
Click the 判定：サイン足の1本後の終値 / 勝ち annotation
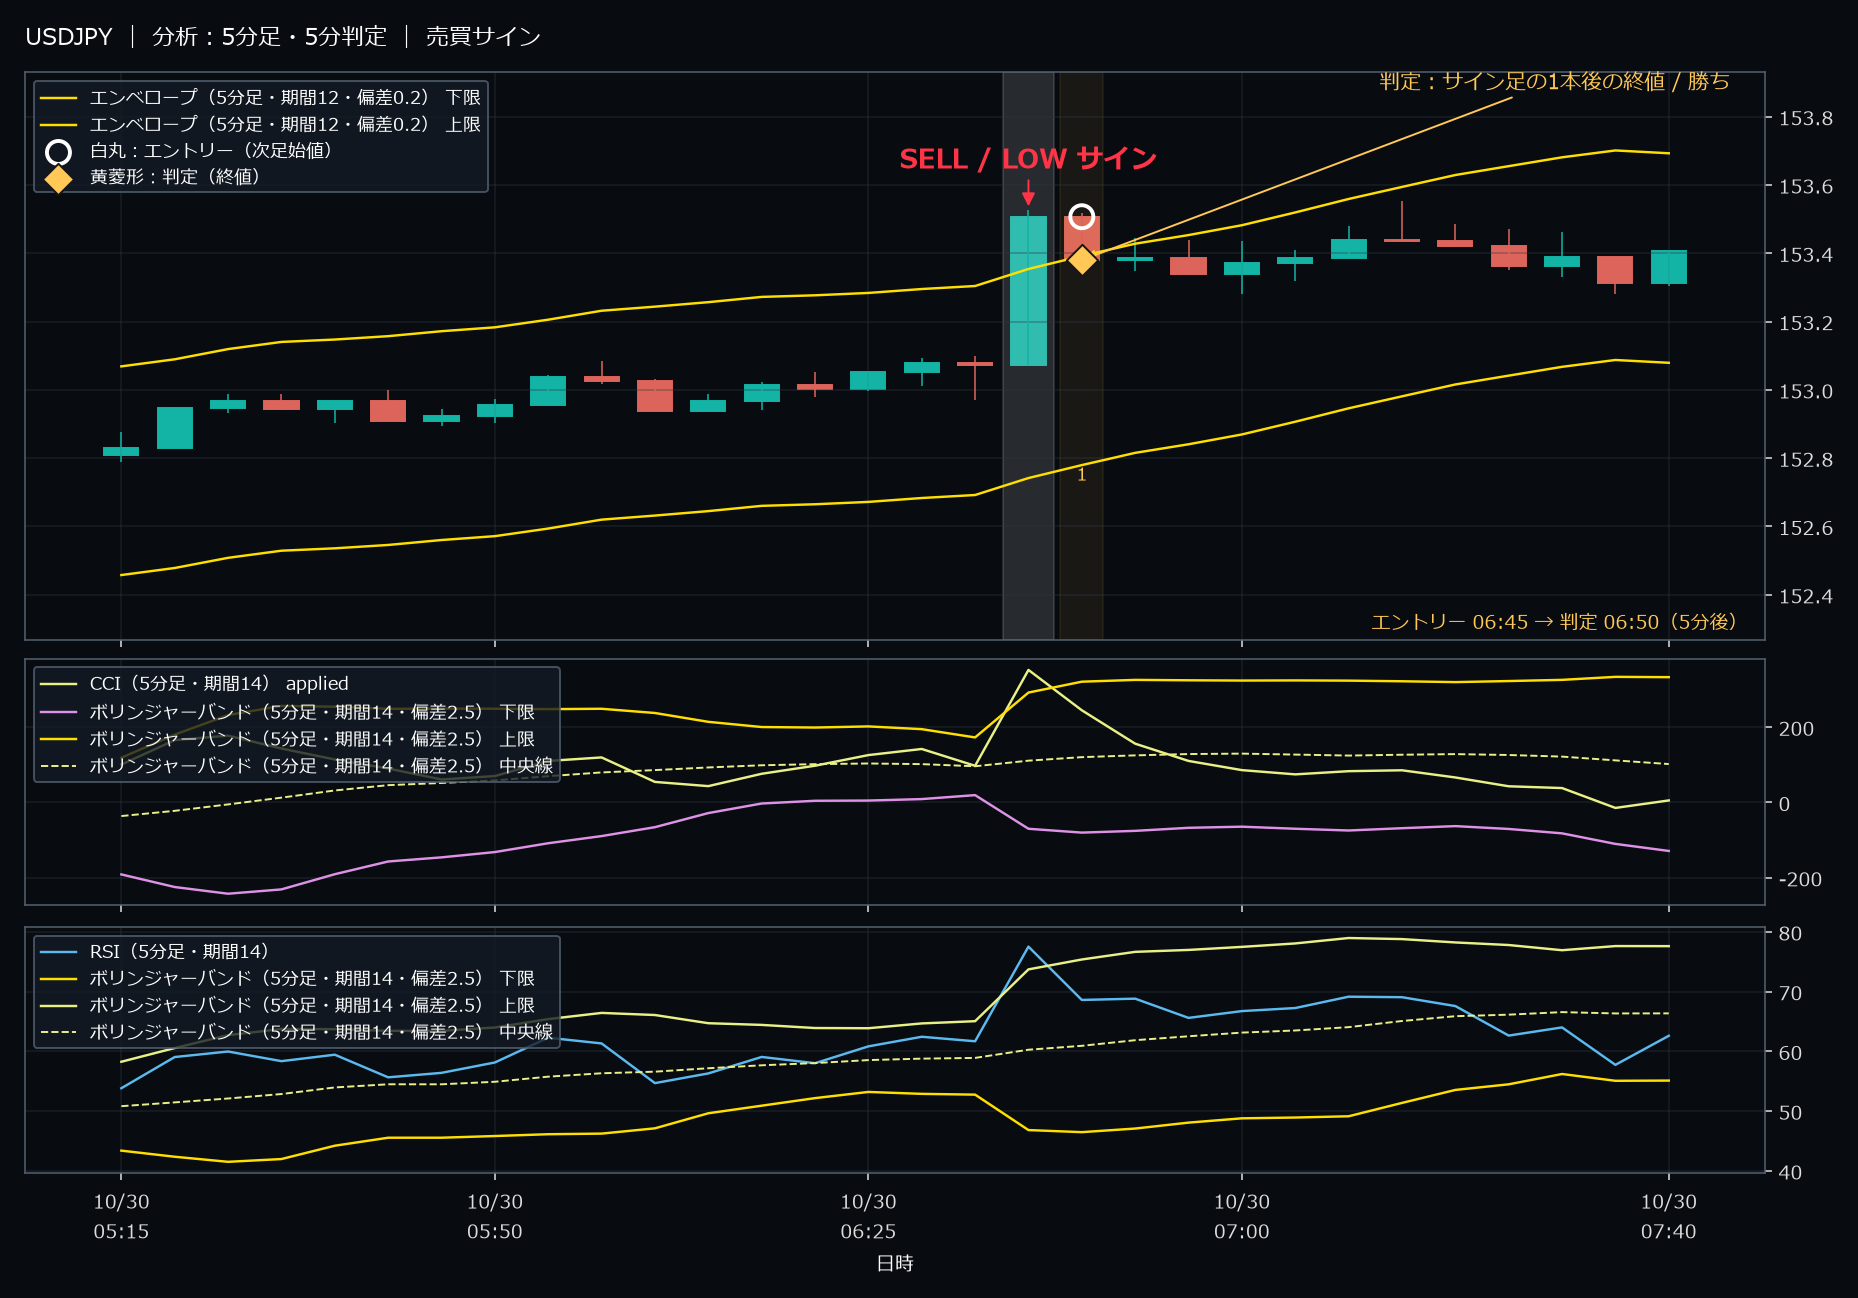[1554, 81]
